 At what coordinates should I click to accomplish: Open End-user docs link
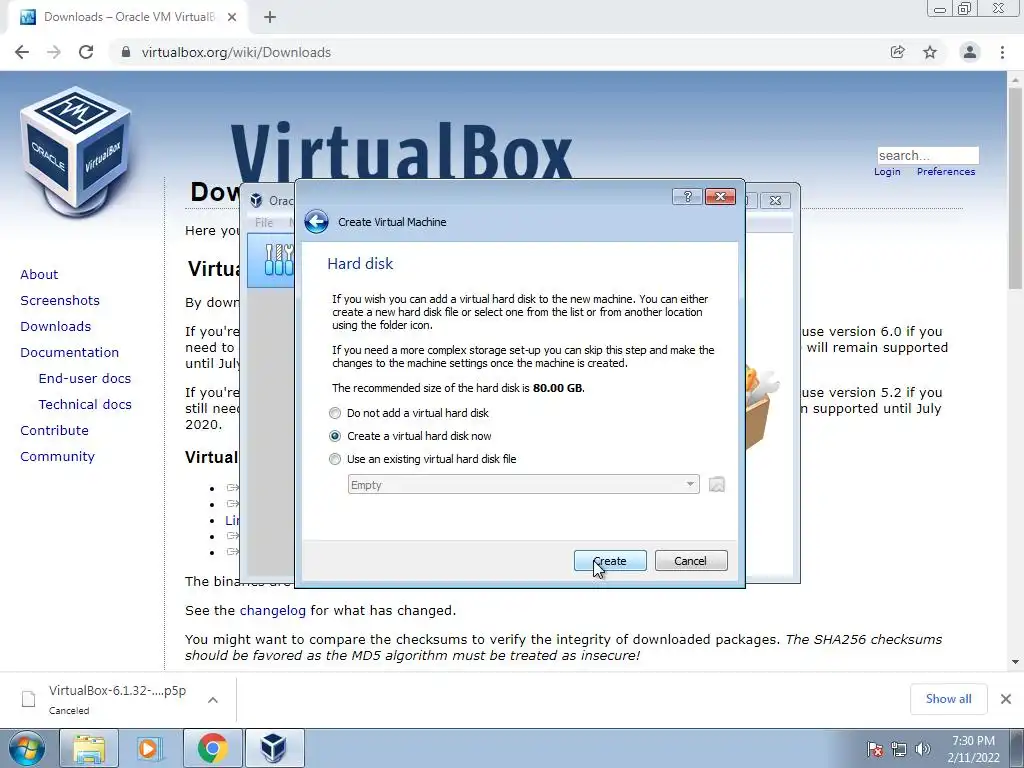point(85,379)
